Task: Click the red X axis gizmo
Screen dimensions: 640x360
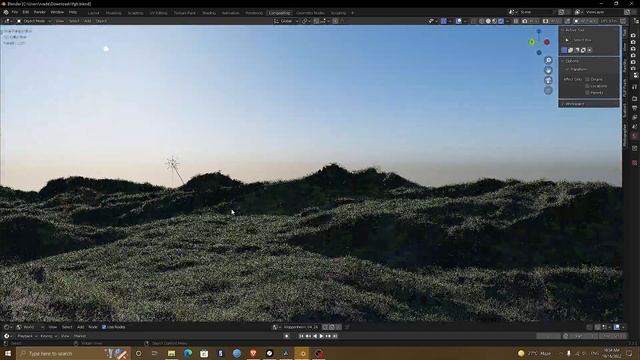Action: 547,42
